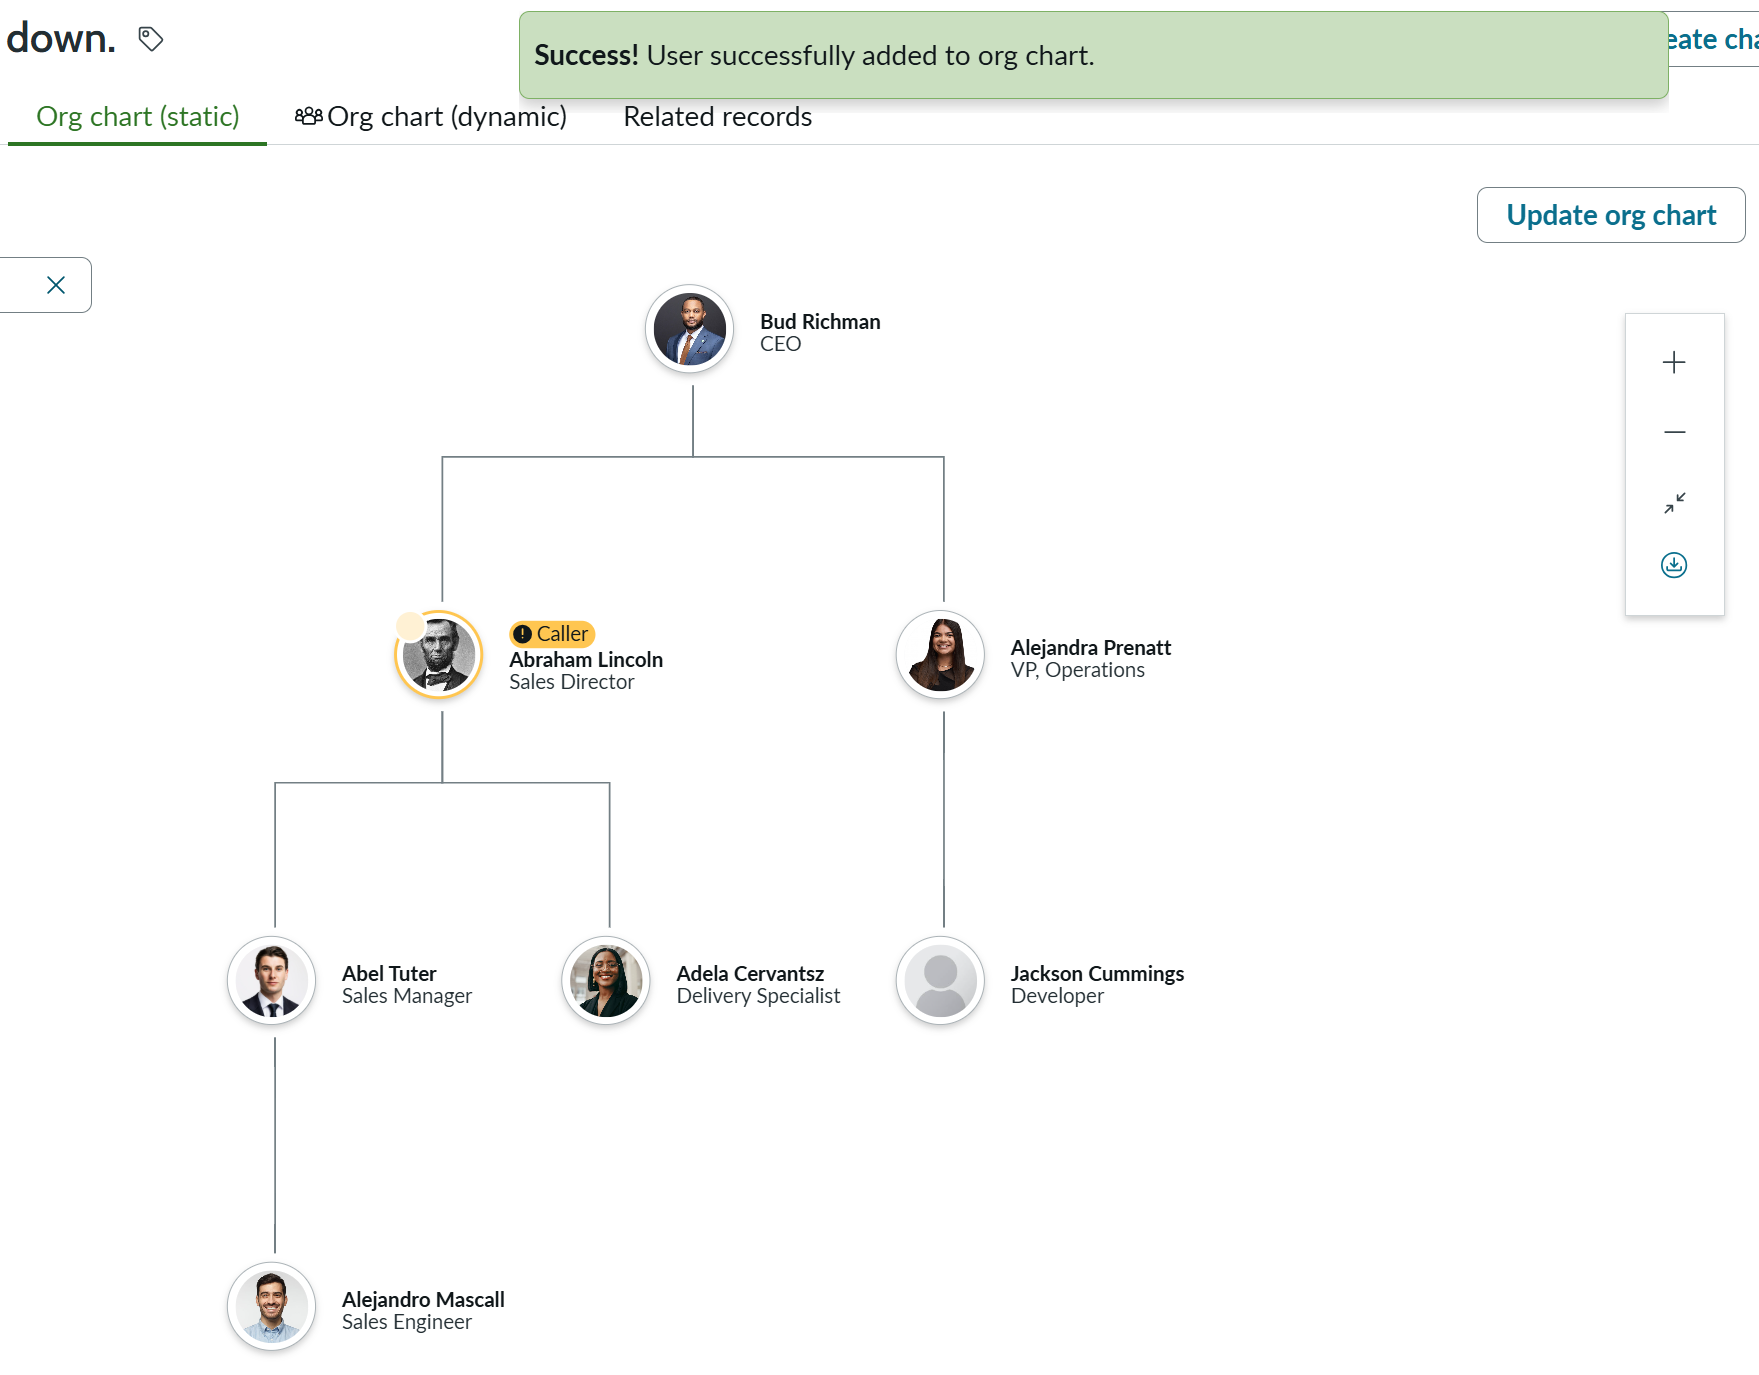Select the Org chart (static) tab
Viewport: 1759px width, 1375px height.
(x=137, y=116)
